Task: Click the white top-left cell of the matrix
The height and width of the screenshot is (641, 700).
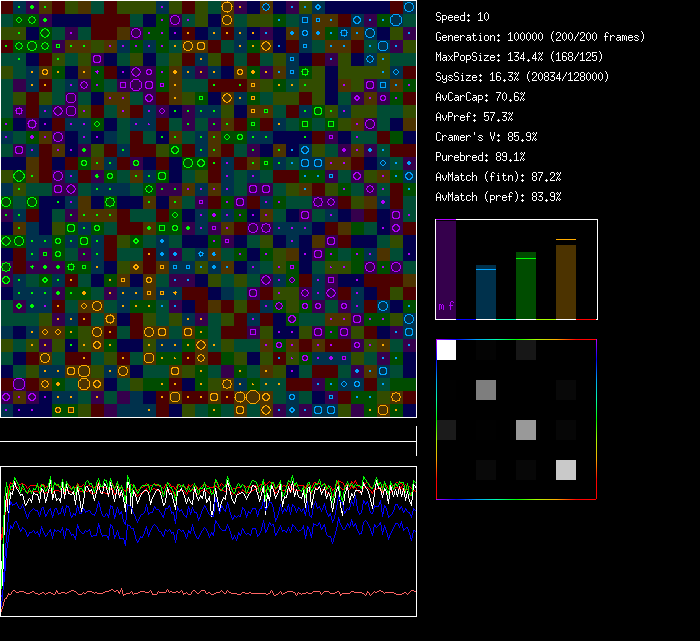Action: 446,350
